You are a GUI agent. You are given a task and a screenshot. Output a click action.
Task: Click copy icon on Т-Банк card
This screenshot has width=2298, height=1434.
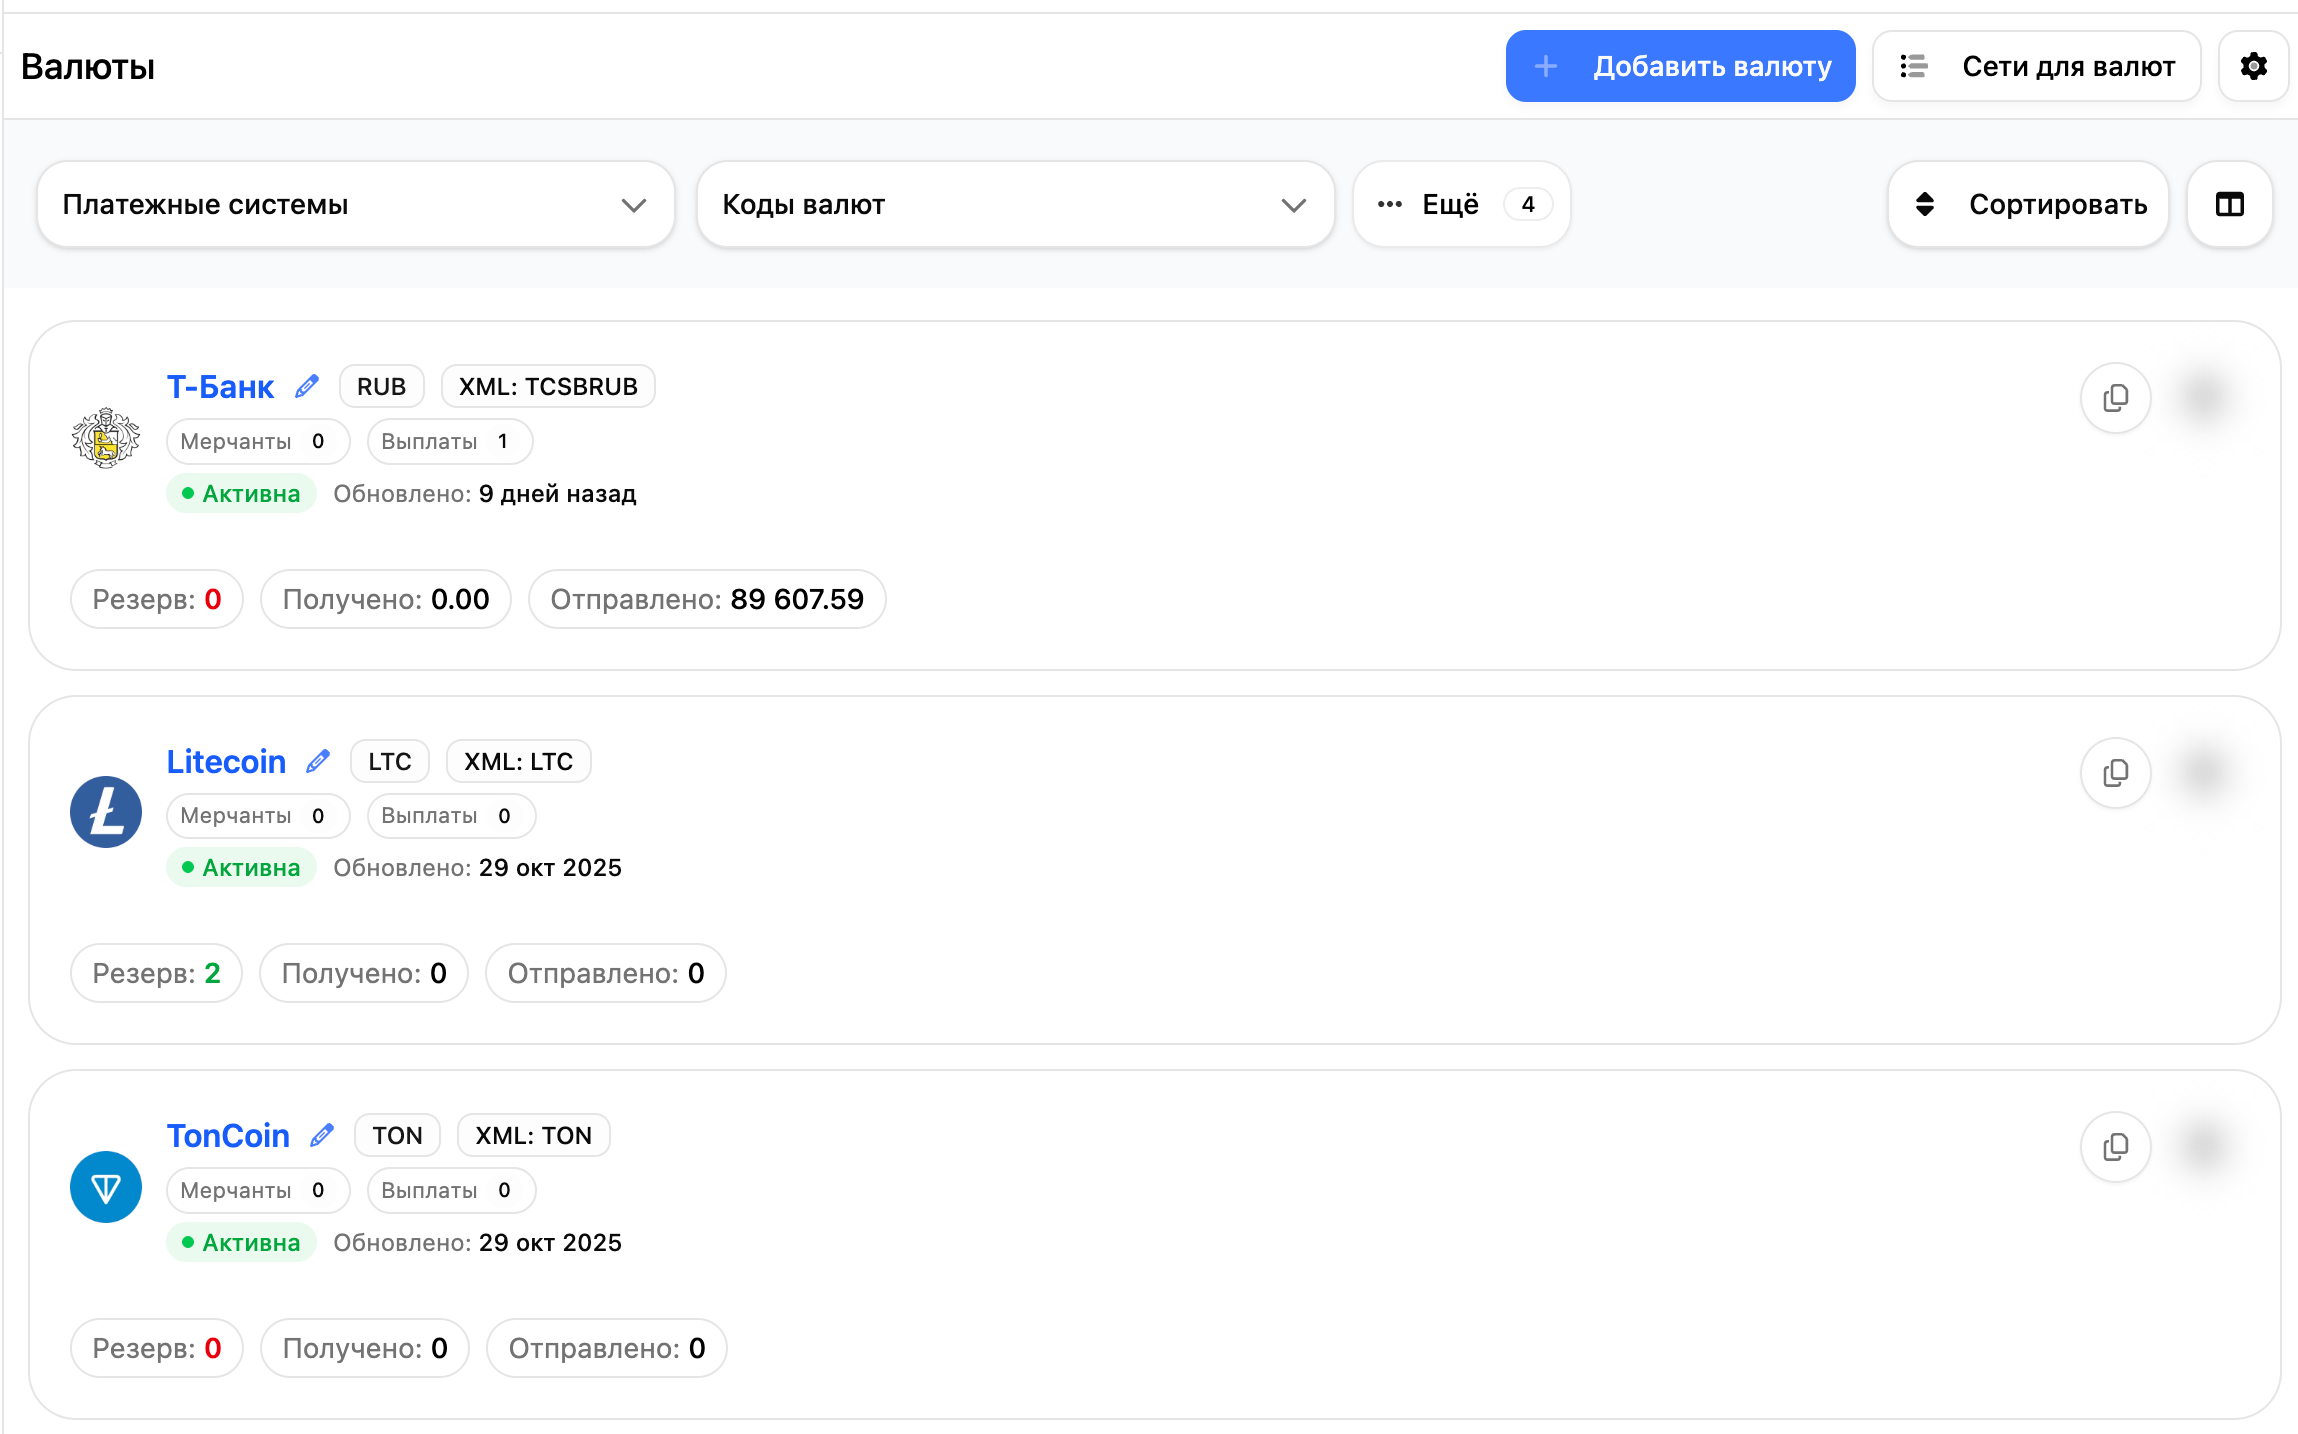2115,398
